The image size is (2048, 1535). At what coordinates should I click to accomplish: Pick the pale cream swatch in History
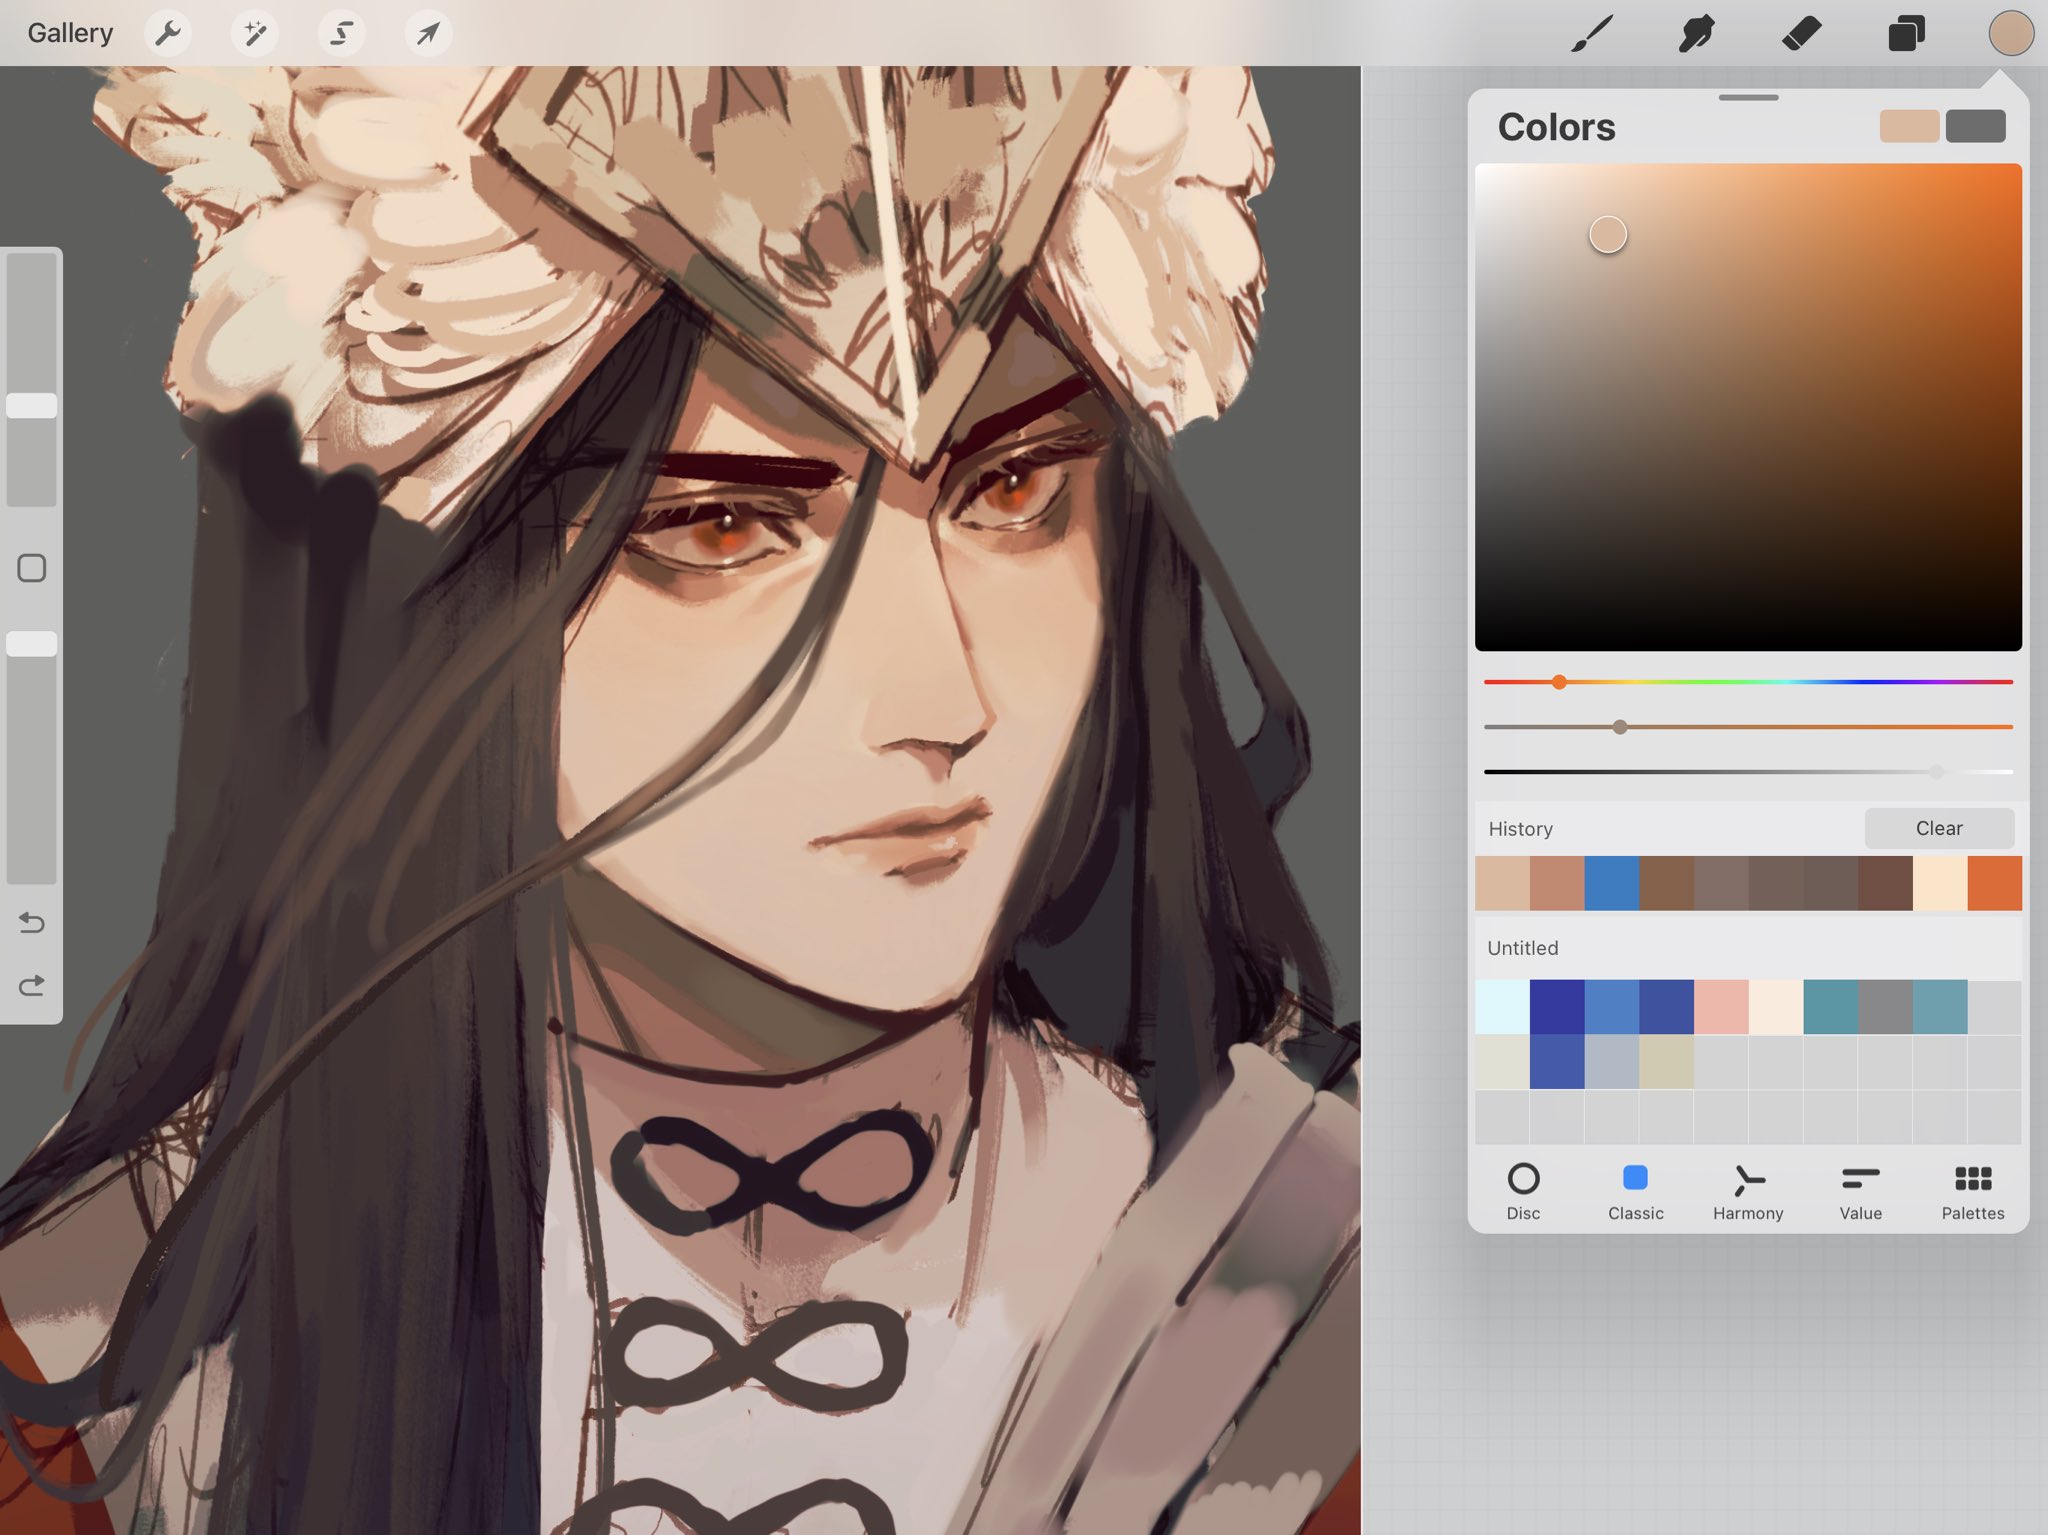point(1940,883)
